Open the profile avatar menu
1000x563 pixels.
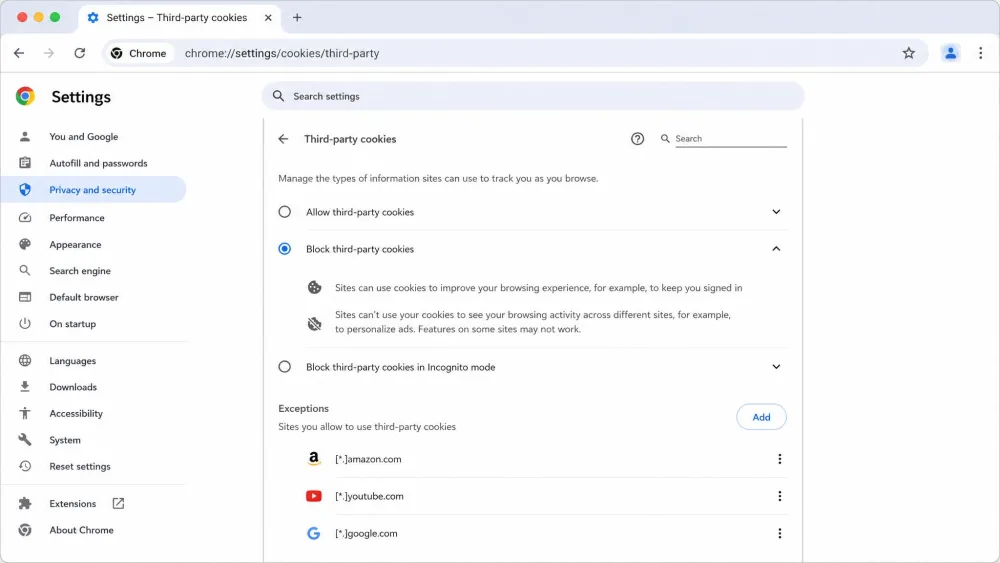950,53
